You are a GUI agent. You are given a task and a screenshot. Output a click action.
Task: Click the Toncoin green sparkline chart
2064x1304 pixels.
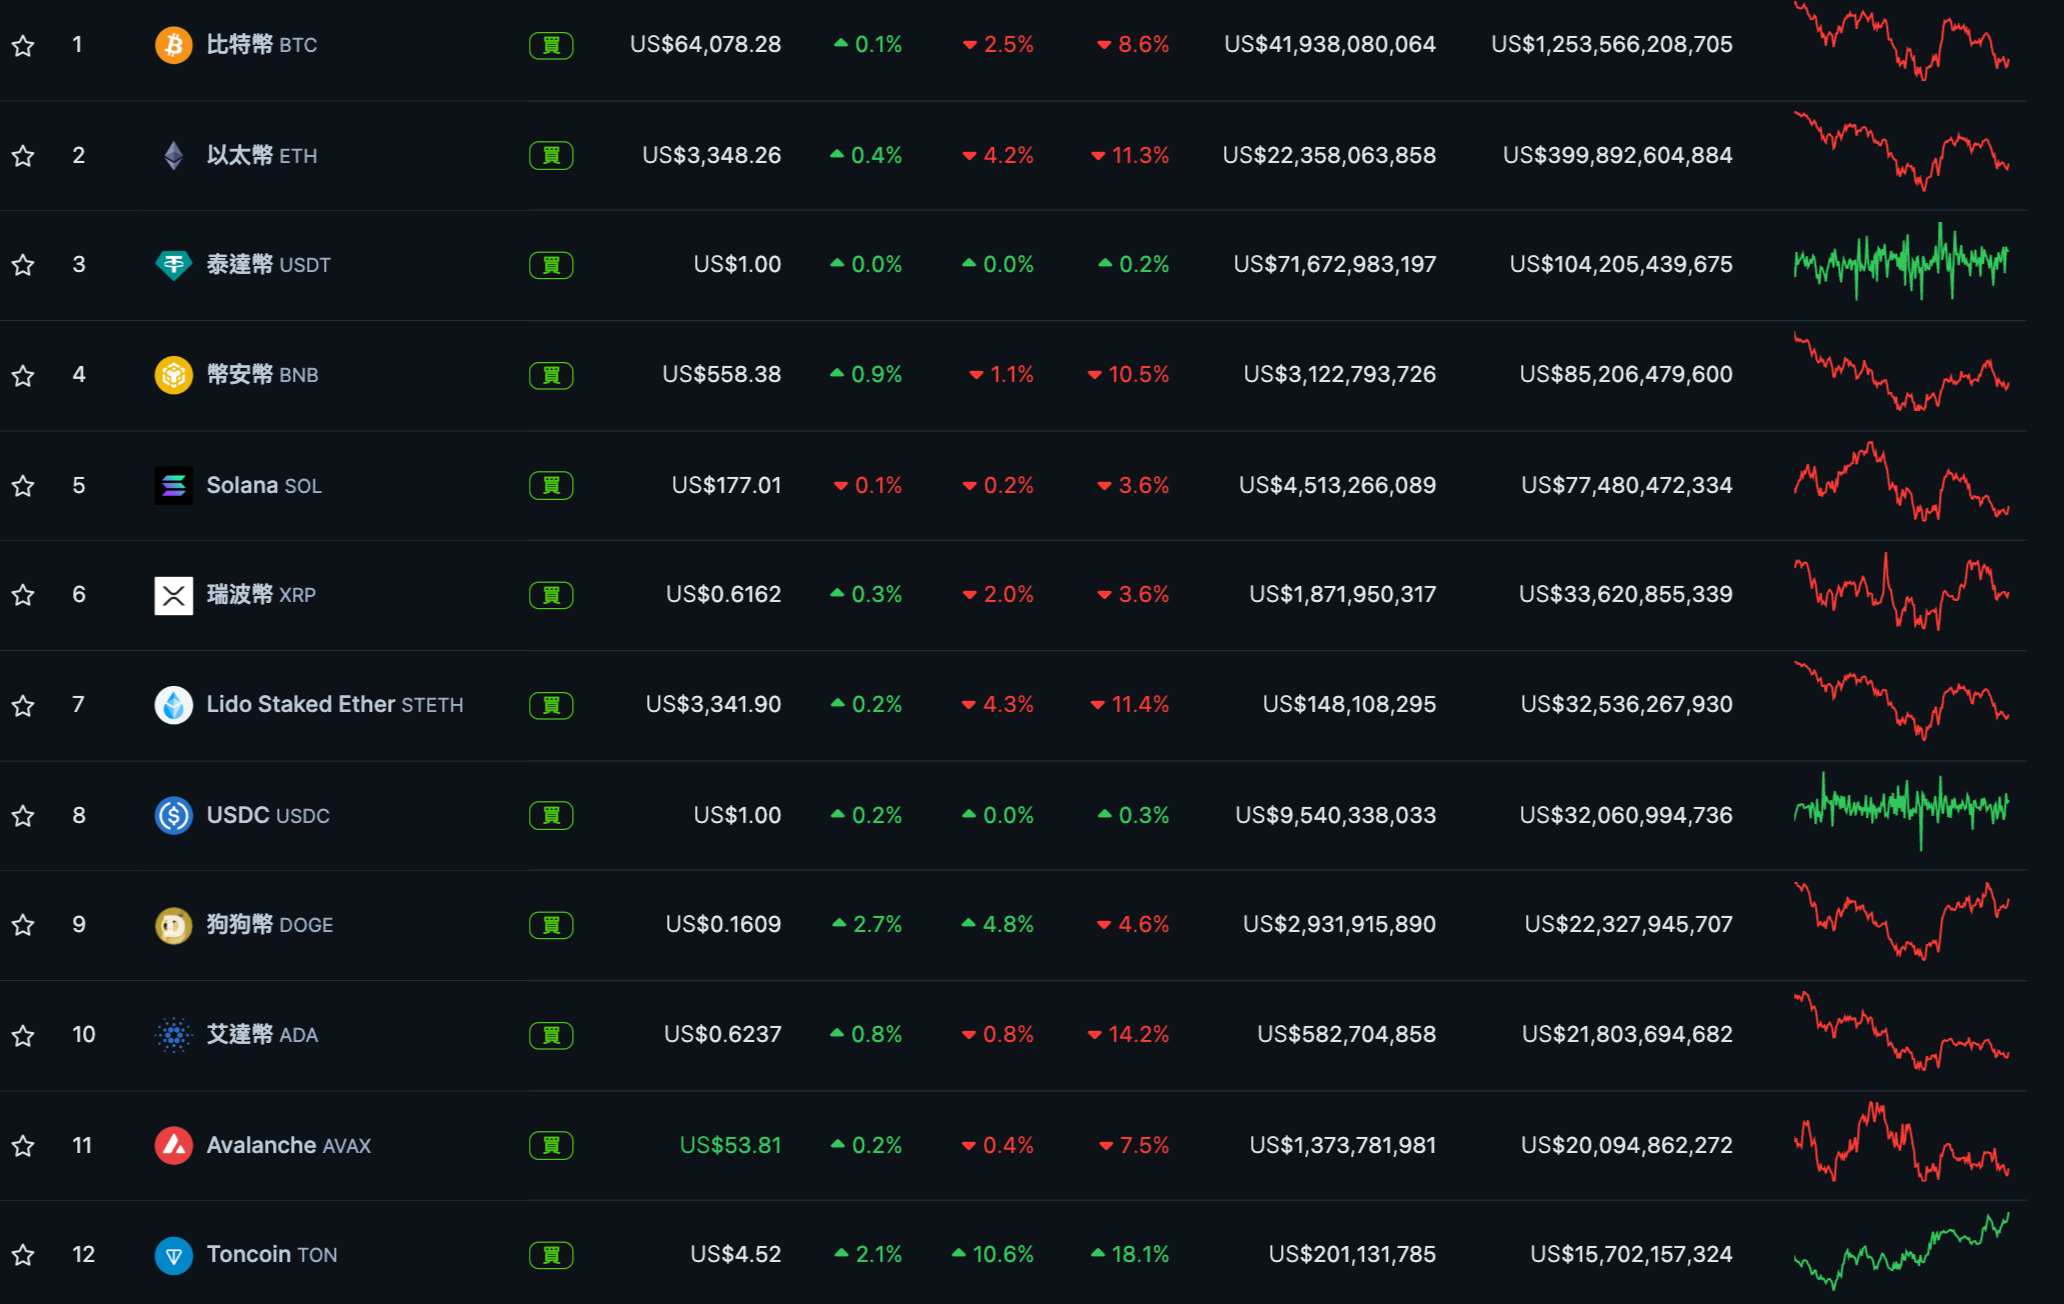(1900, 1252)
